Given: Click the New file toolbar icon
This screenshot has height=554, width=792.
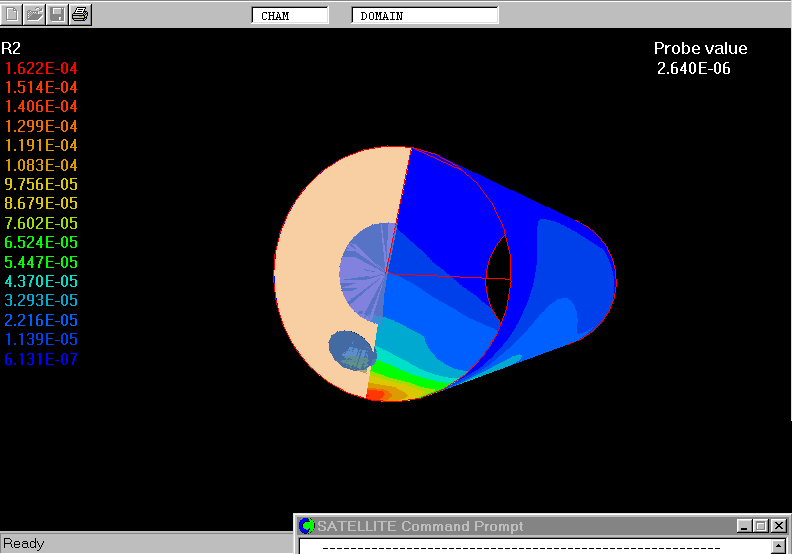Looking at the screenshot, I should [12, 14].
